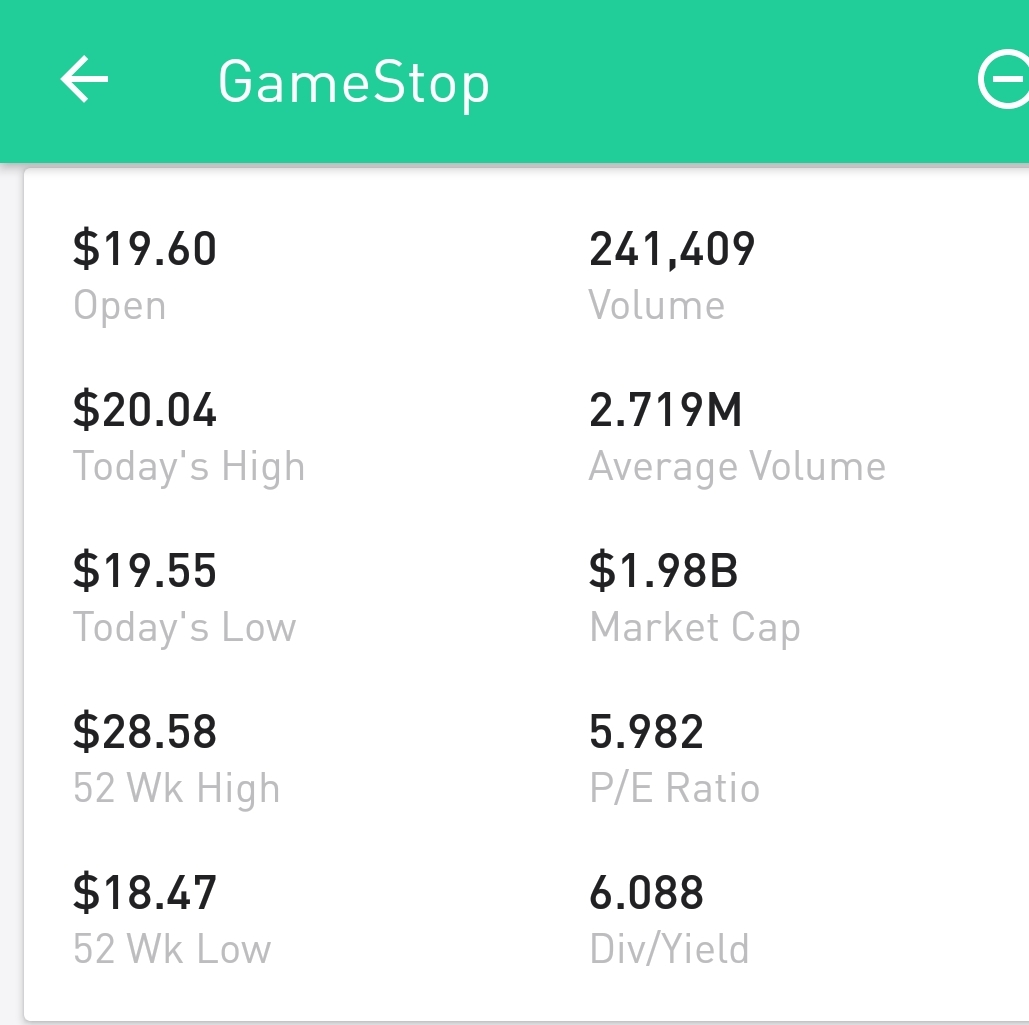Tap the 5.982 P/E value
This screenshot has width=1029, height=1025.
(646, 732)
